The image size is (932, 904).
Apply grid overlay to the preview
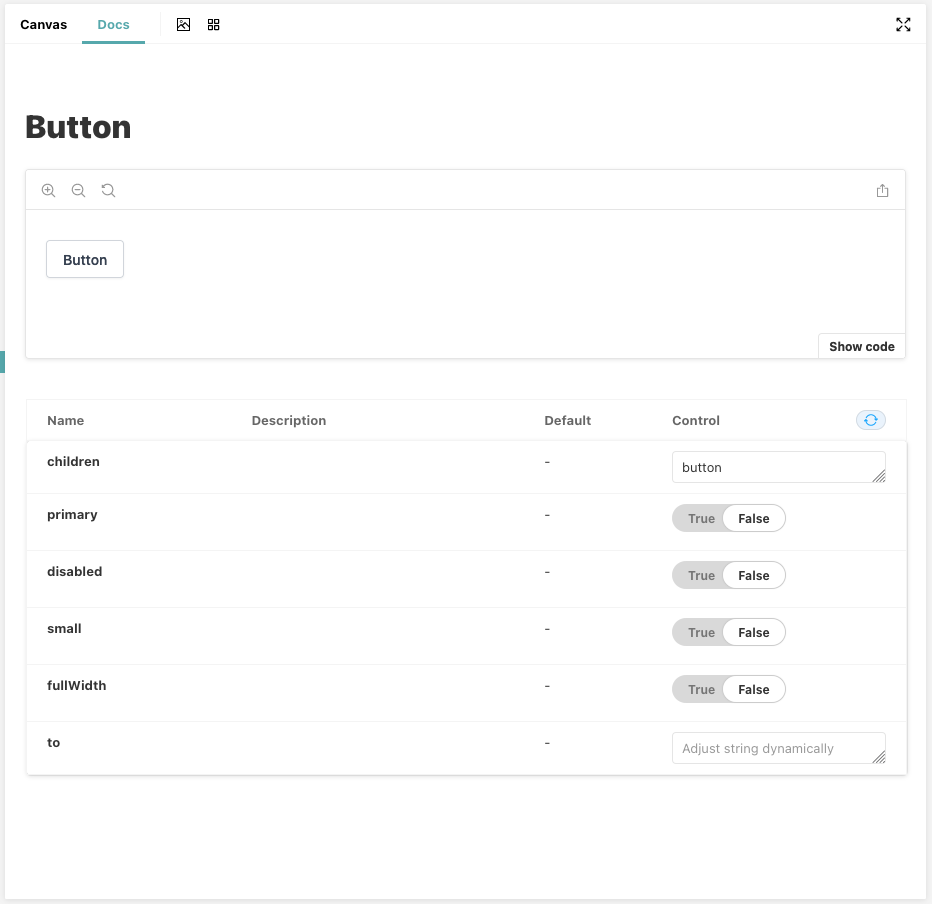pyautogui.click(x=213, y=24)
